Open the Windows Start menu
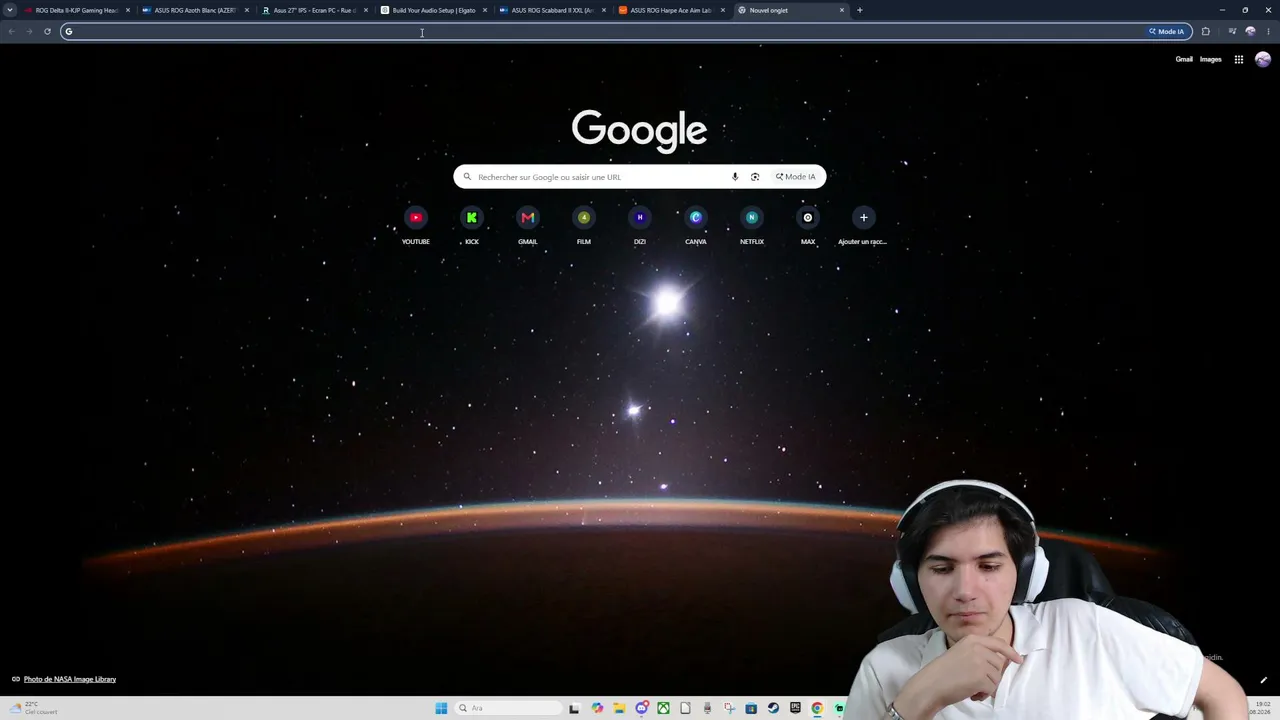Image resolution: width=1280 pixels, height=720 pixels. coord(441,708)
